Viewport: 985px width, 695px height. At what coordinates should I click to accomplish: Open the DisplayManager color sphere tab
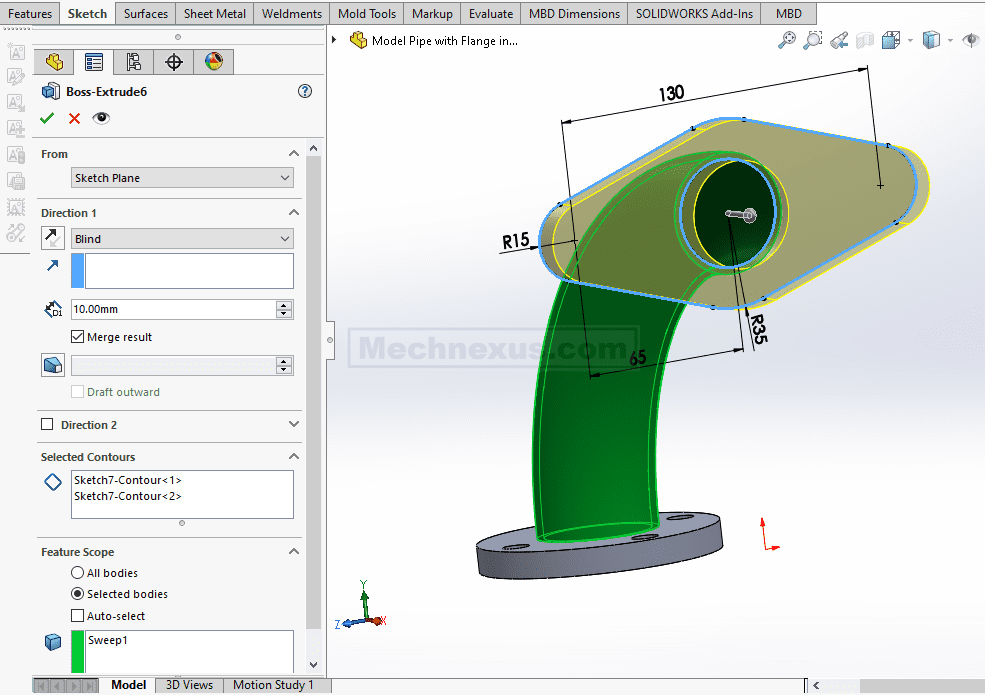click(214, 62)
